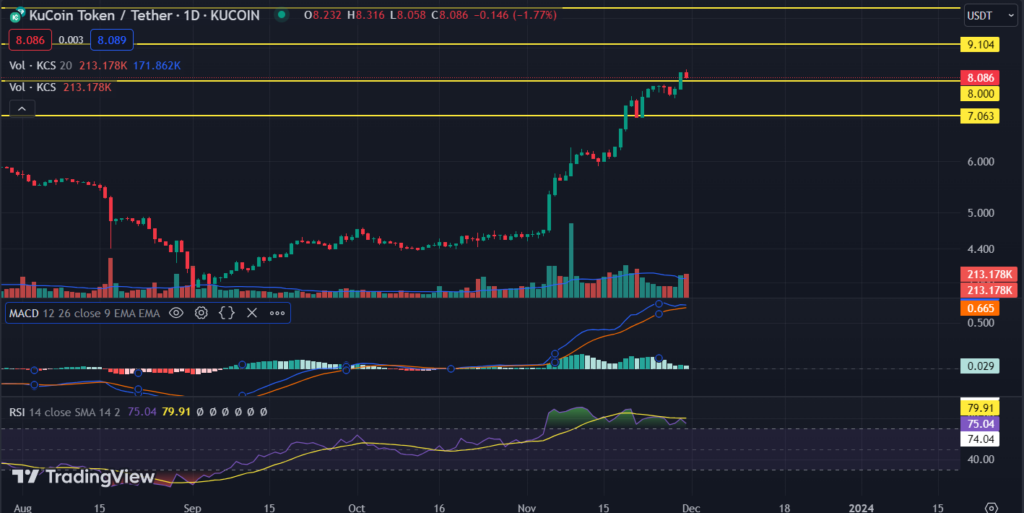
Task: Click the 6.000 price scale label
Action: [980, 162]
